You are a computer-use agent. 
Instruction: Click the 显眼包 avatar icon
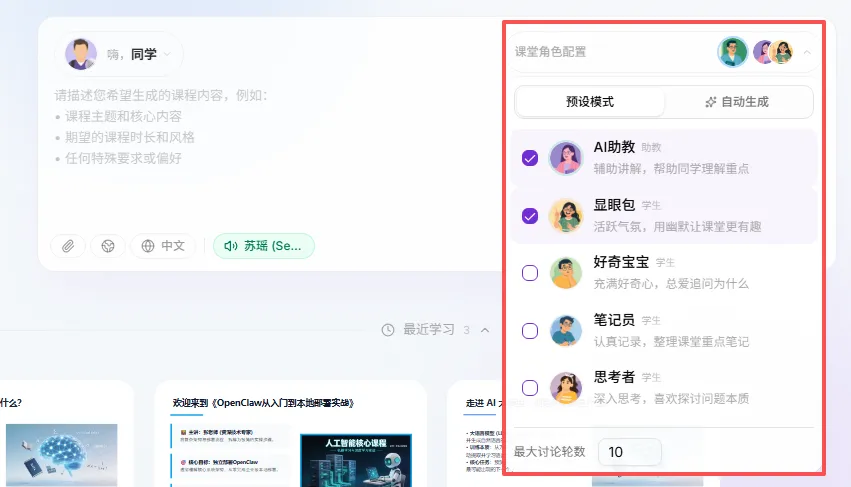click(566, 216)
